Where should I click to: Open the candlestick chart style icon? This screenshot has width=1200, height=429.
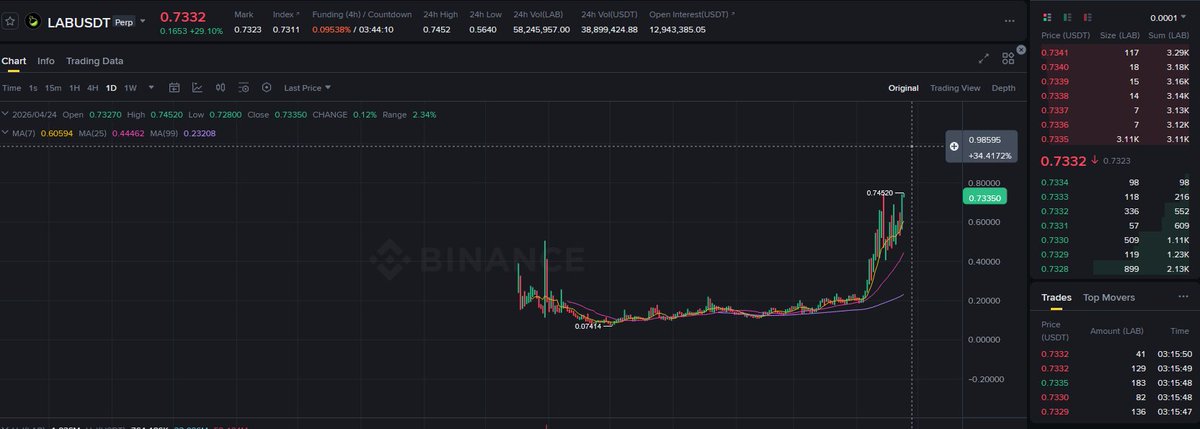pyautogui.click(x=220, y=88)
